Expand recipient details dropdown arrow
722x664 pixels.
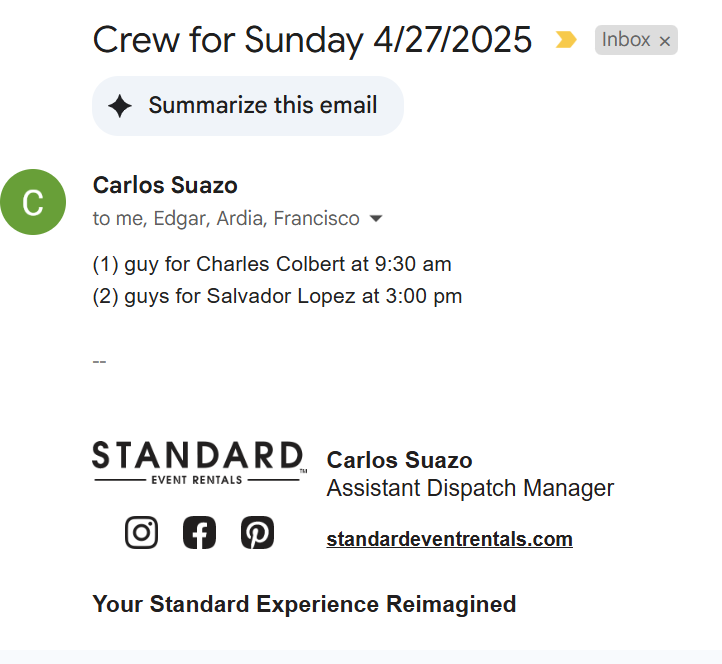point(376,218)
